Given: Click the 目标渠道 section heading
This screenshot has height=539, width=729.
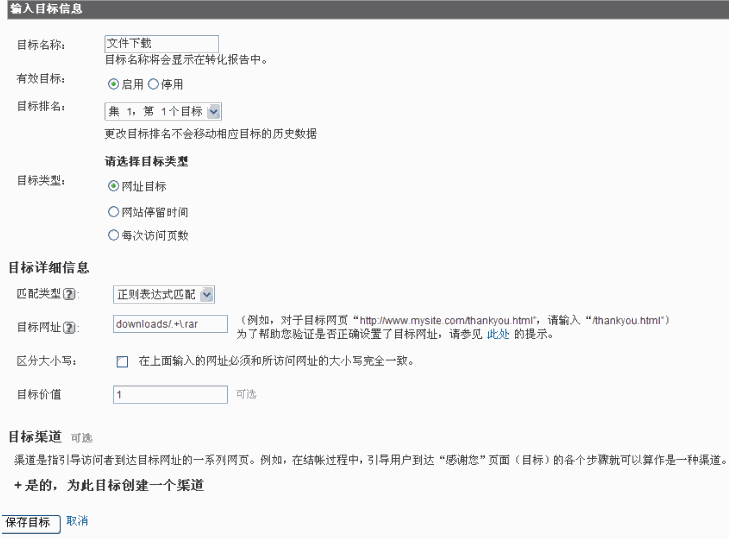Looking at the screenshot, I should [x=35, y=437].
